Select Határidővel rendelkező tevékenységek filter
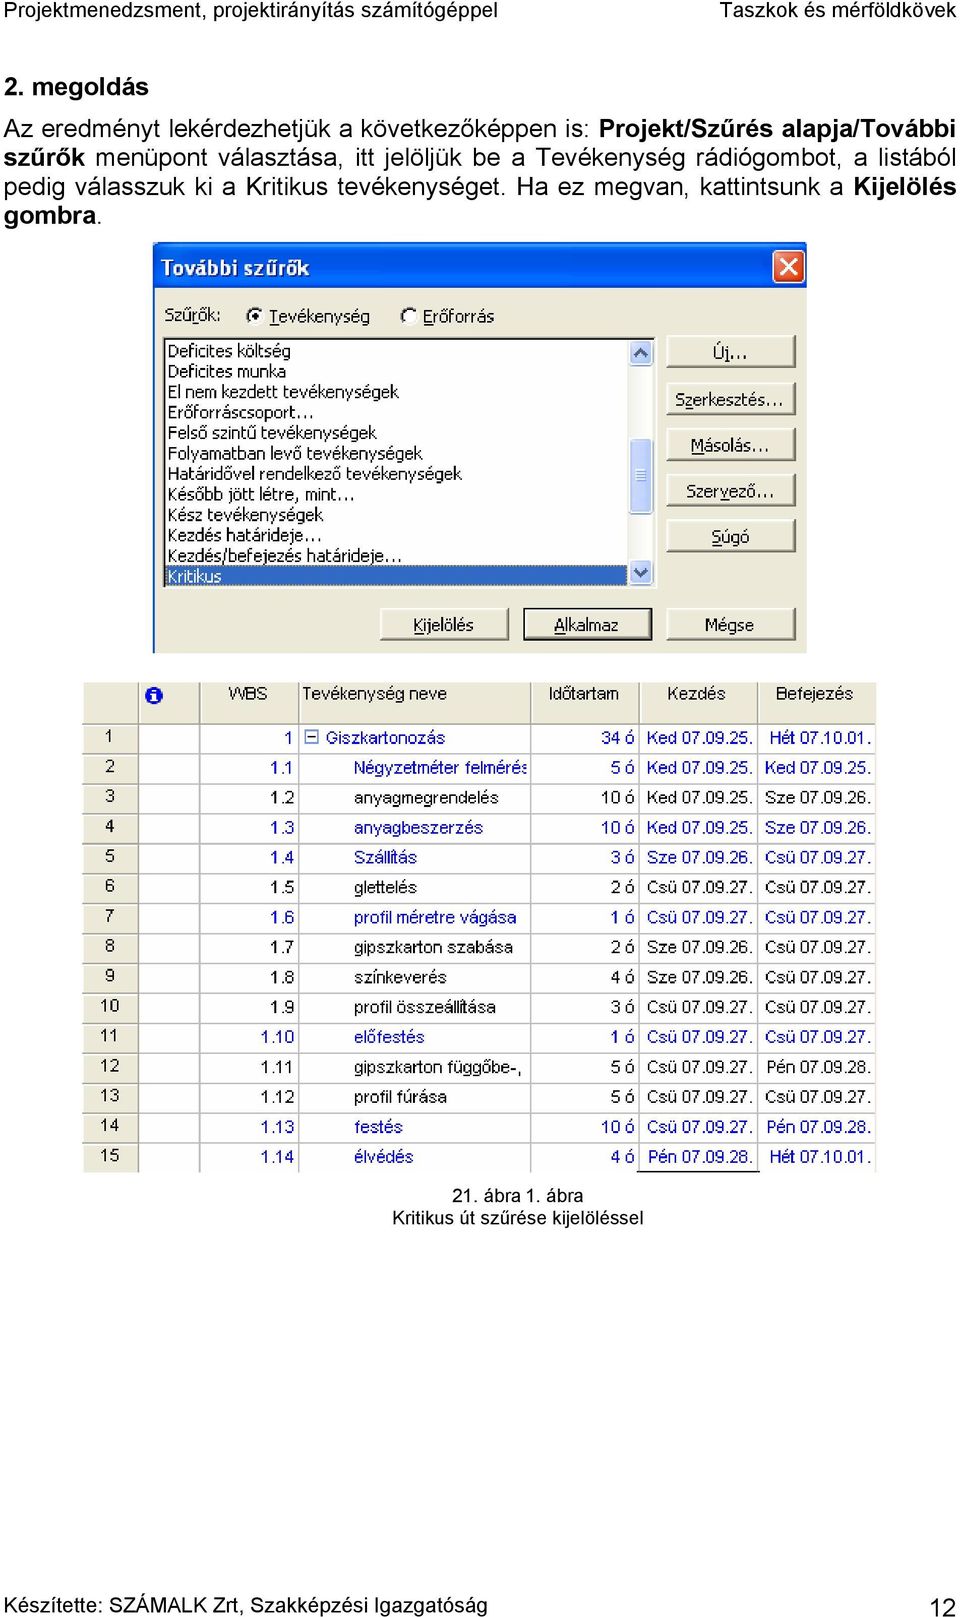The image size is (960, 1617). 315,474
